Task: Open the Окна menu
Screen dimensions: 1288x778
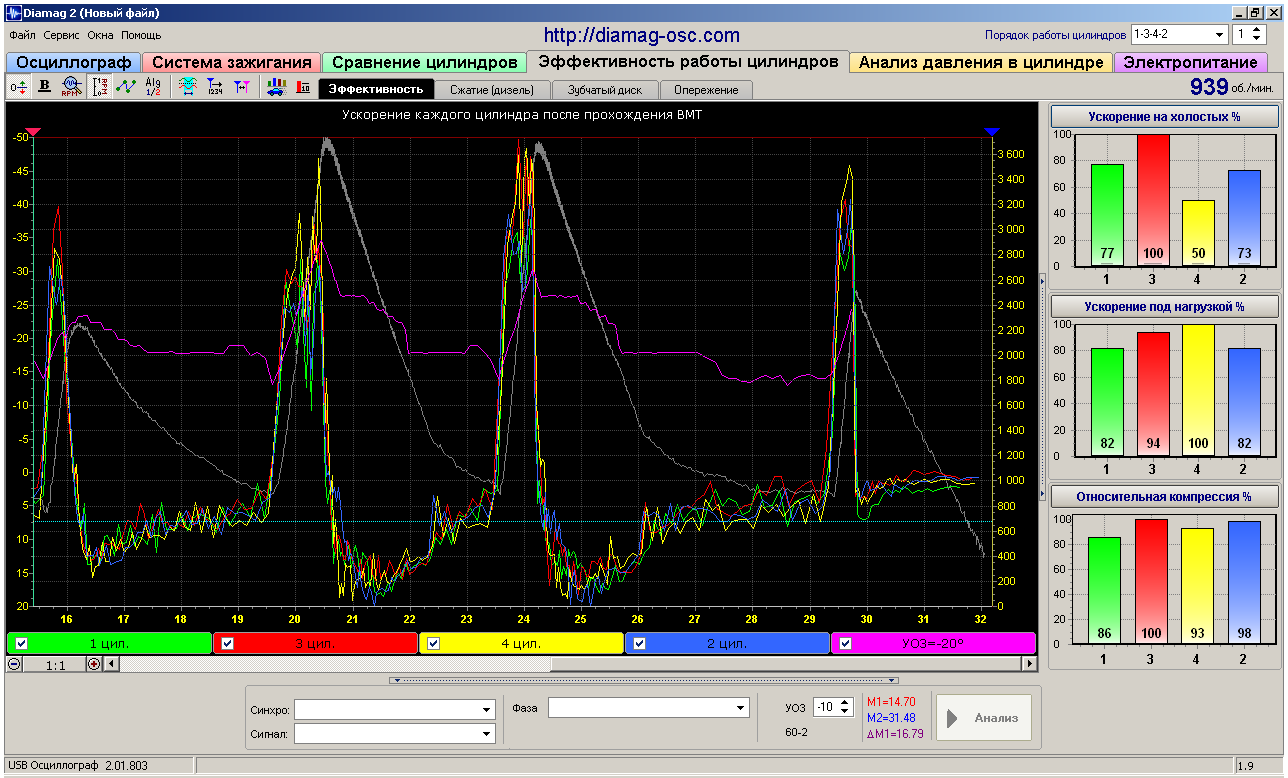Action: click(x=101, y=35)
